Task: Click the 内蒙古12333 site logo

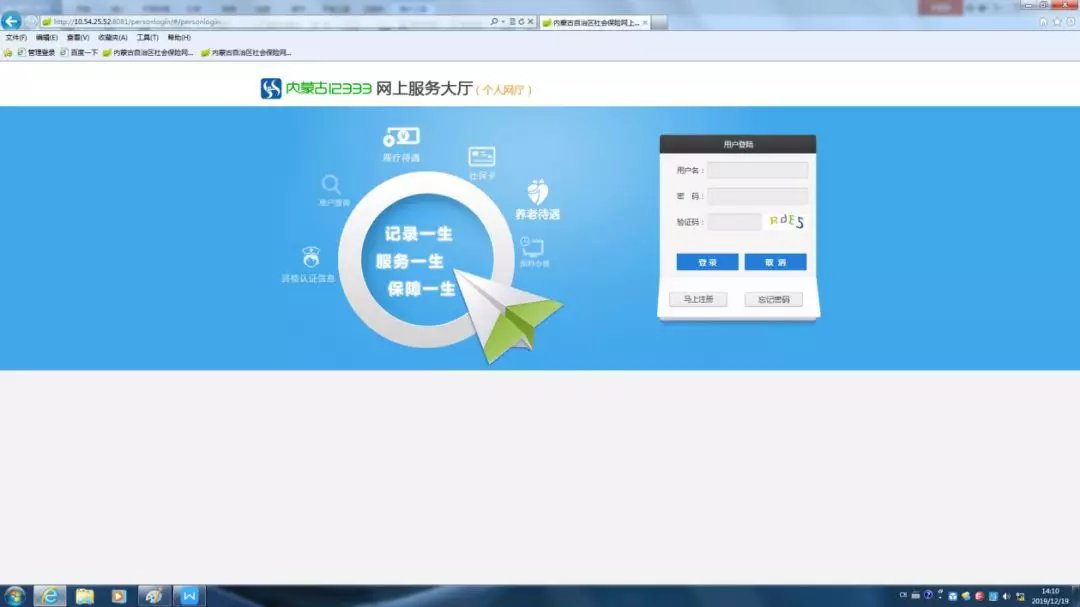Action: 316,88
